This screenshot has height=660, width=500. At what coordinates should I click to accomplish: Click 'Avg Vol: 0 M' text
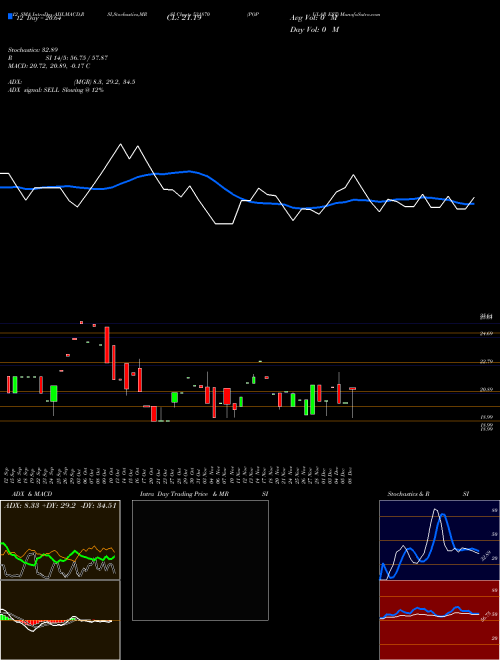tap(314, 18)
